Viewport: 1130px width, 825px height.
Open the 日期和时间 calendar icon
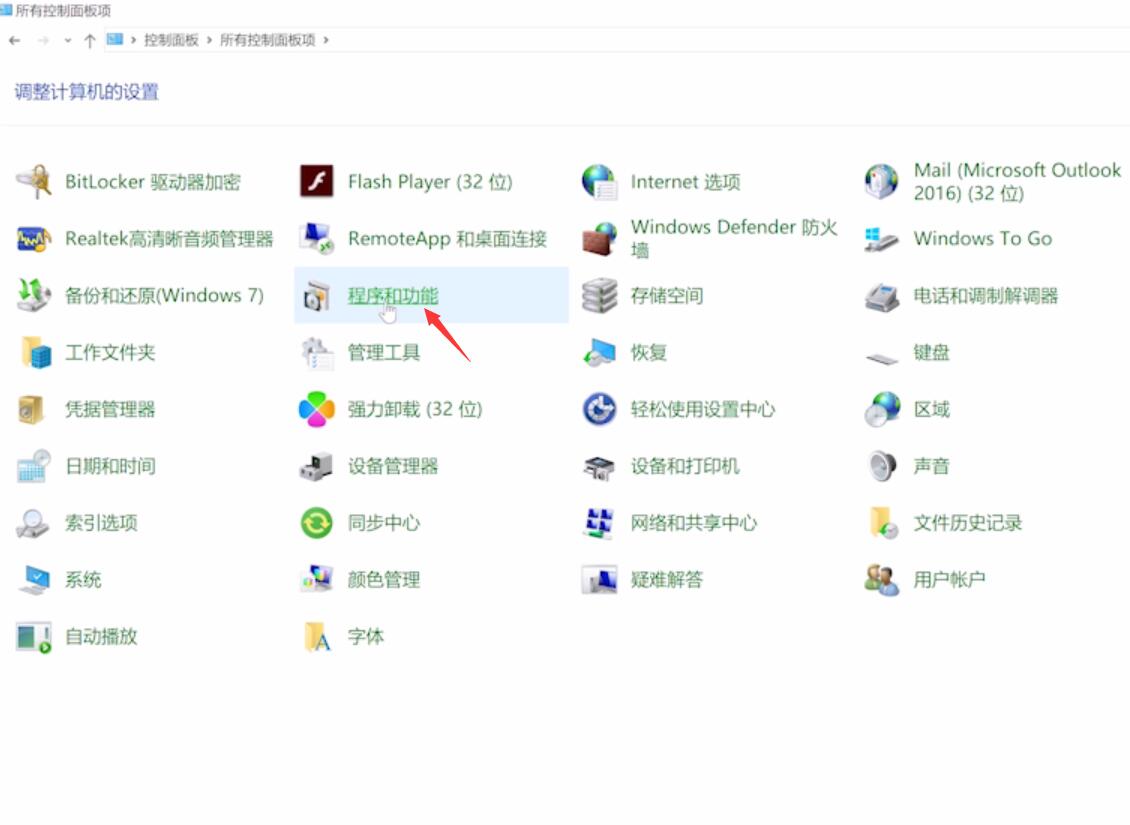[33, 466]
